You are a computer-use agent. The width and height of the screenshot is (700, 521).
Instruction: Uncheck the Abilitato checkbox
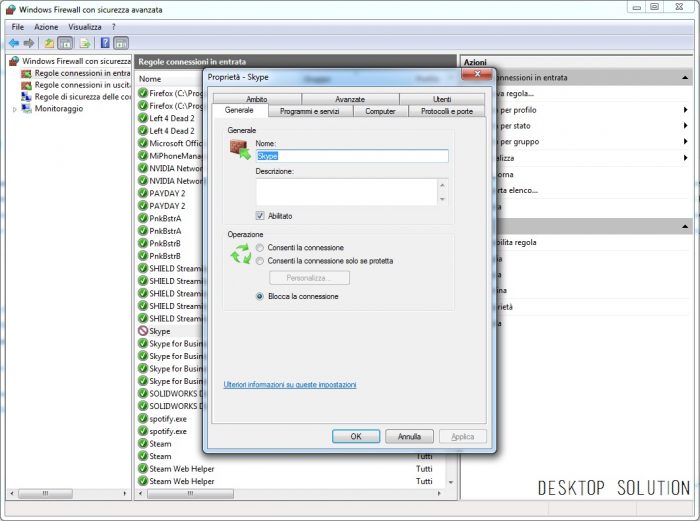pos(260,216)
